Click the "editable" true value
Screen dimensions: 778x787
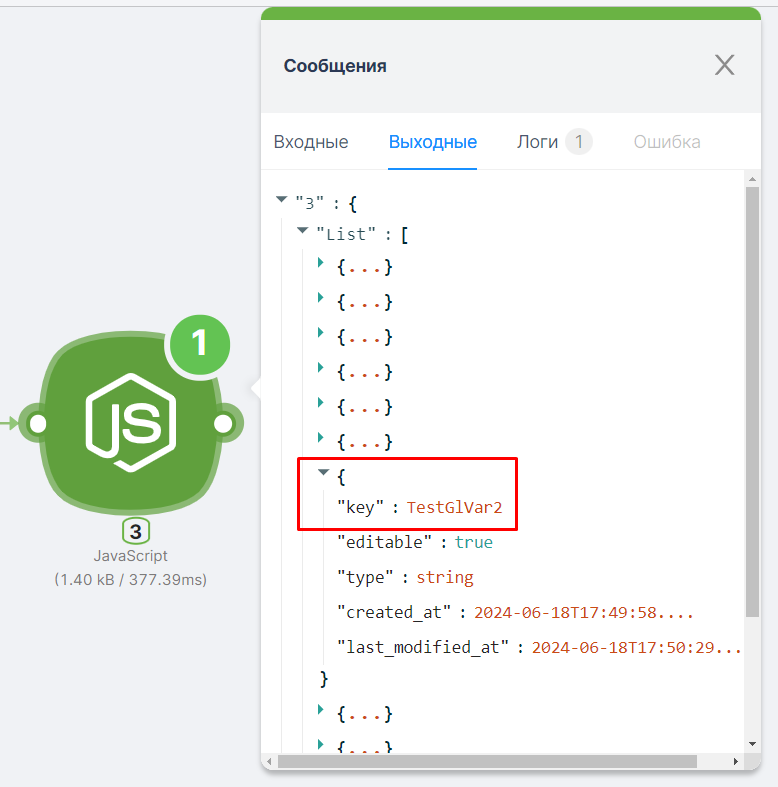[474, 543]
